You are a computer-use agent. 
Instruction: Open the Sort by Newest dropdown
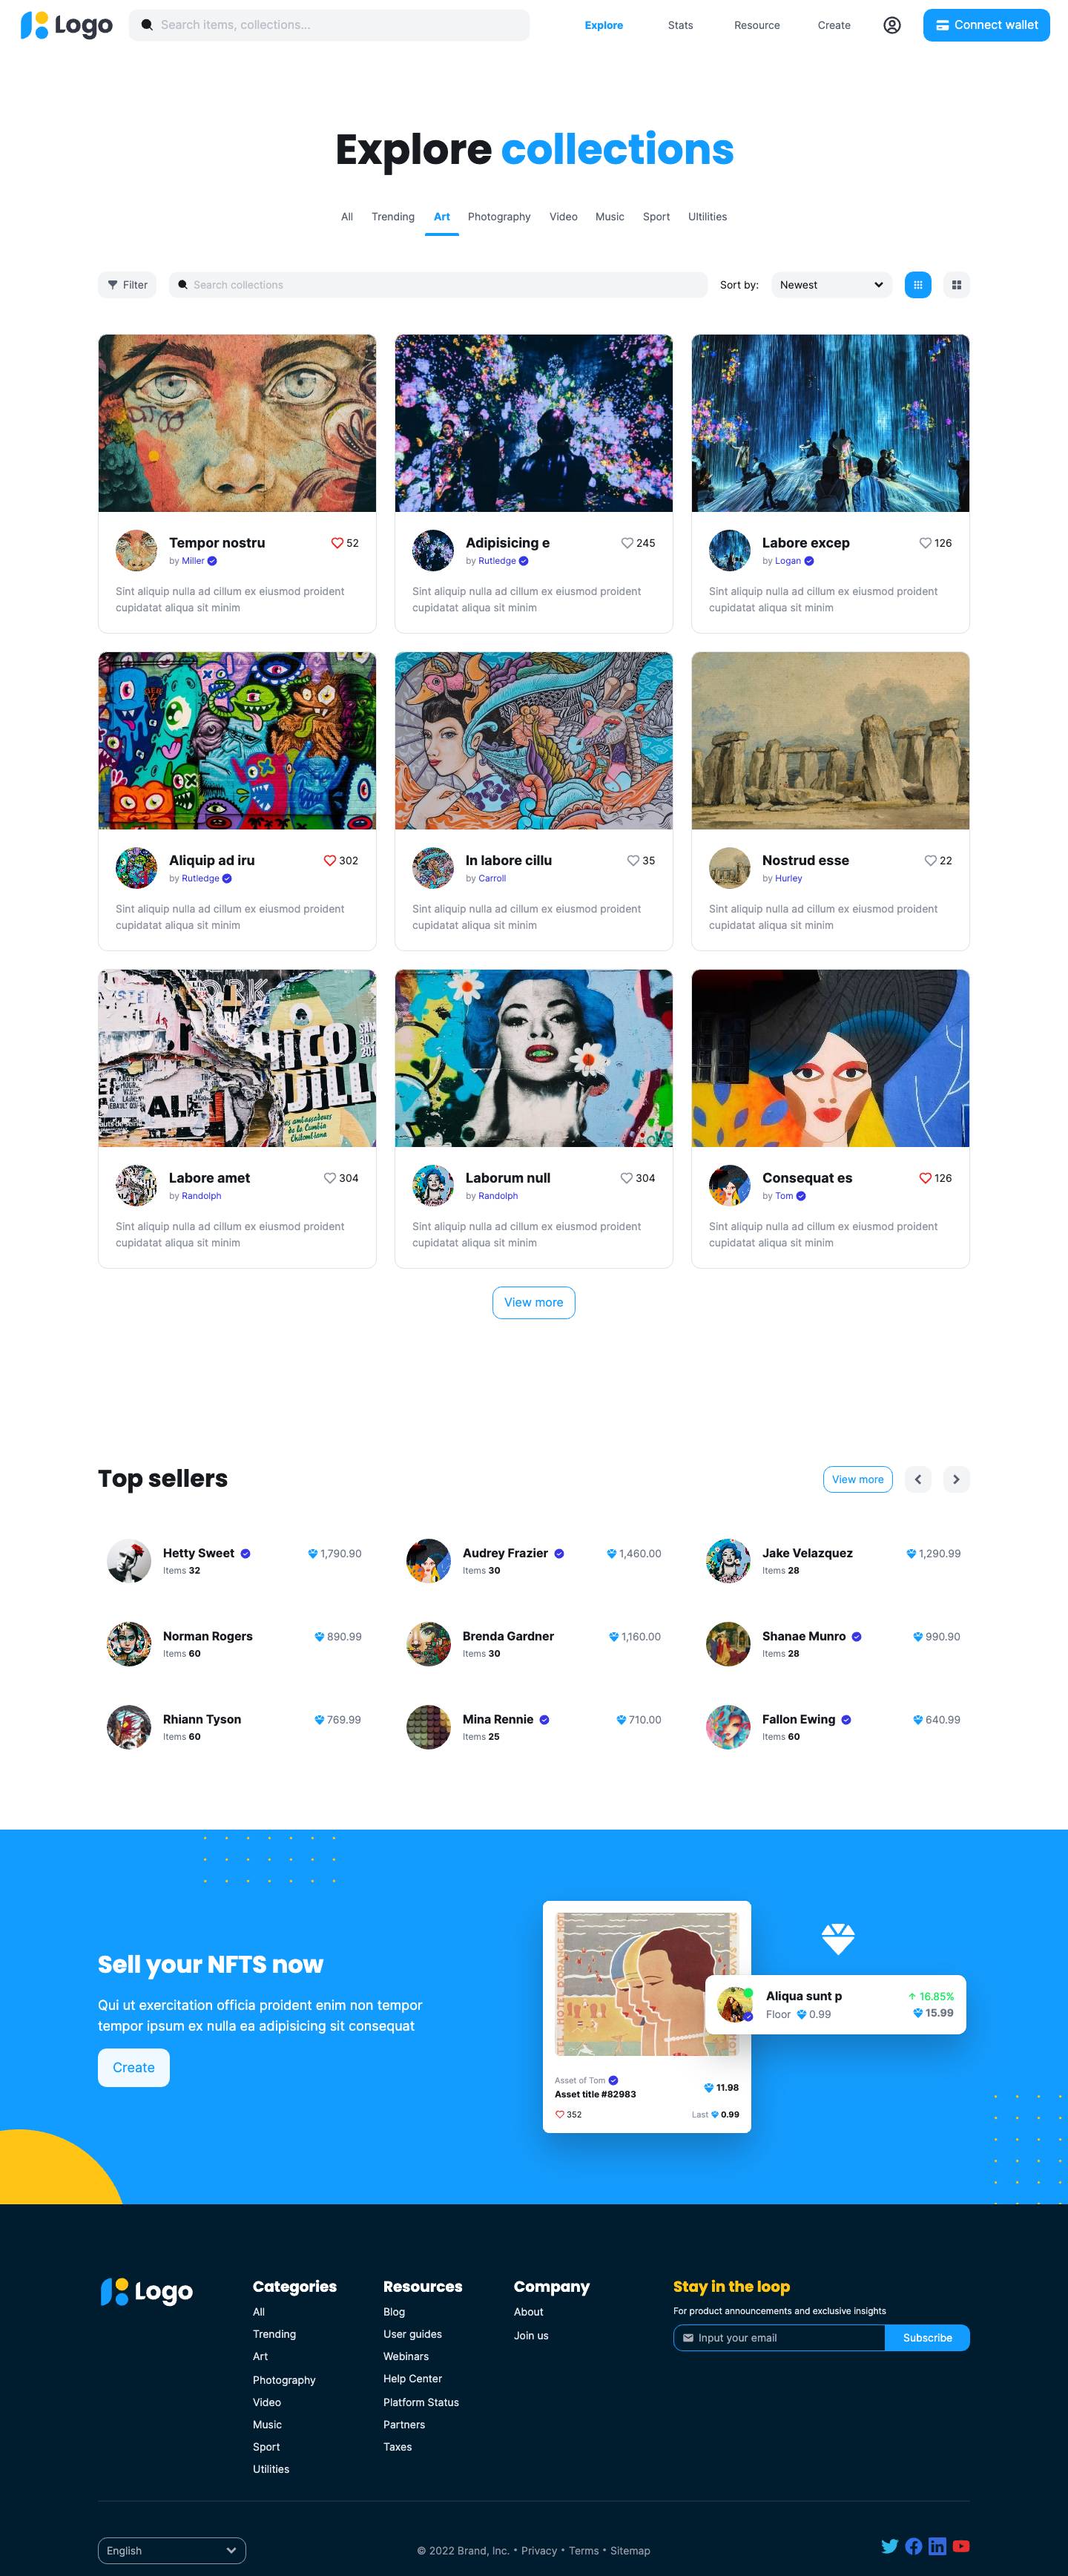click(x=832, y=285)
